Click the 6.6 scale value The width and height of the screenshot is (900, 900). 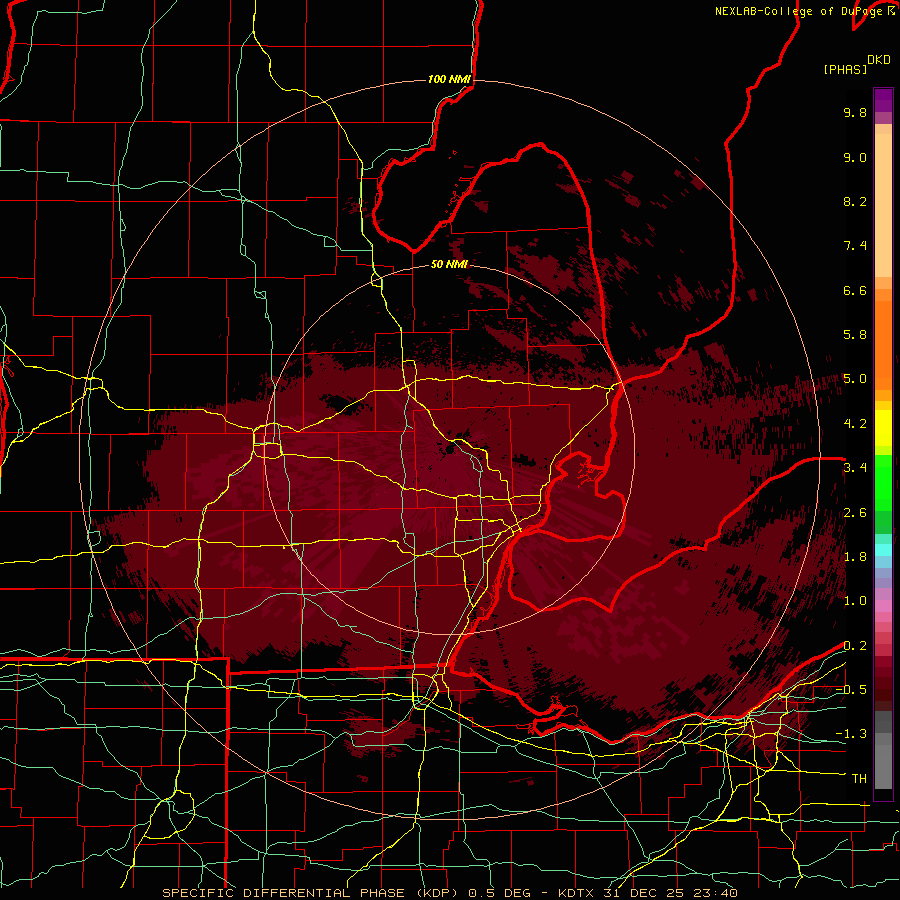pos(855,290)
